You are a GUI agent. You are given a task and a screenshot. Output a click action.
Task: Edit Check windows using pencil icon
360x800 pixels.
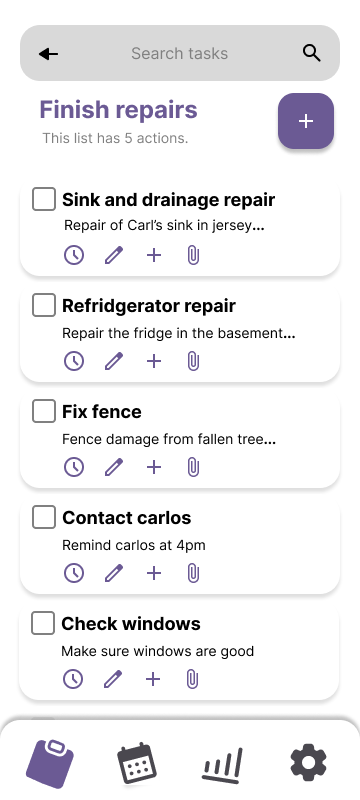pos(113,679)
